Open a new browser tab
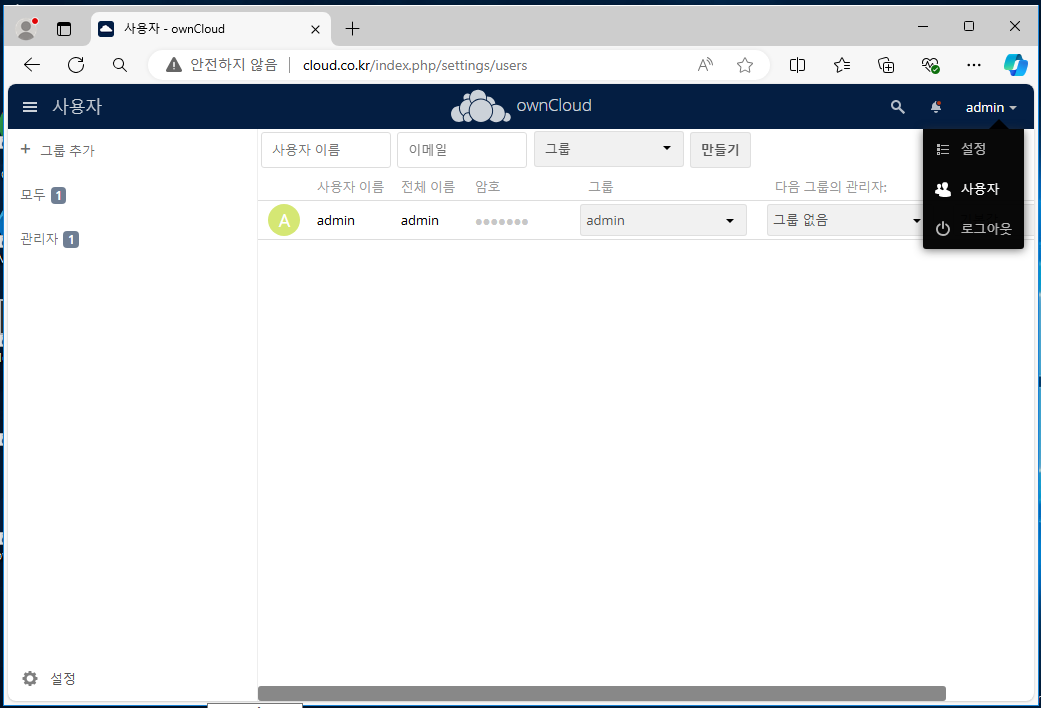1041x708 pixels. [353, 29]
